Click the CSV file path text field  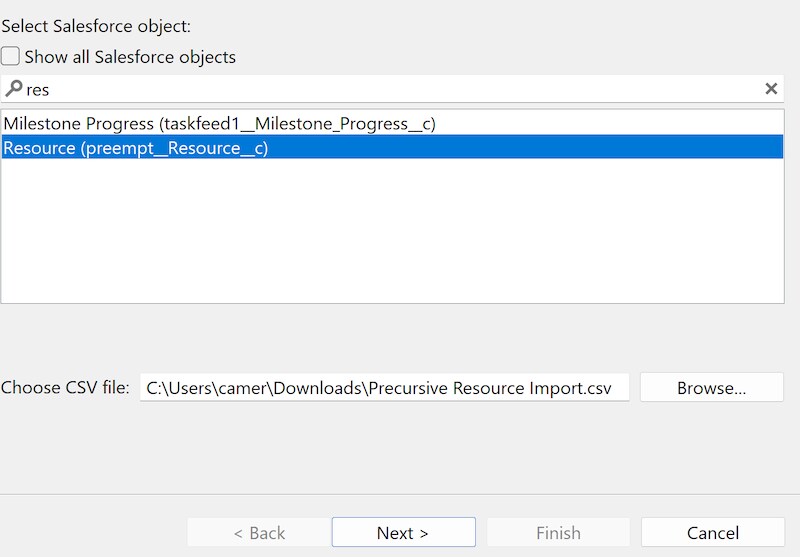385,388
